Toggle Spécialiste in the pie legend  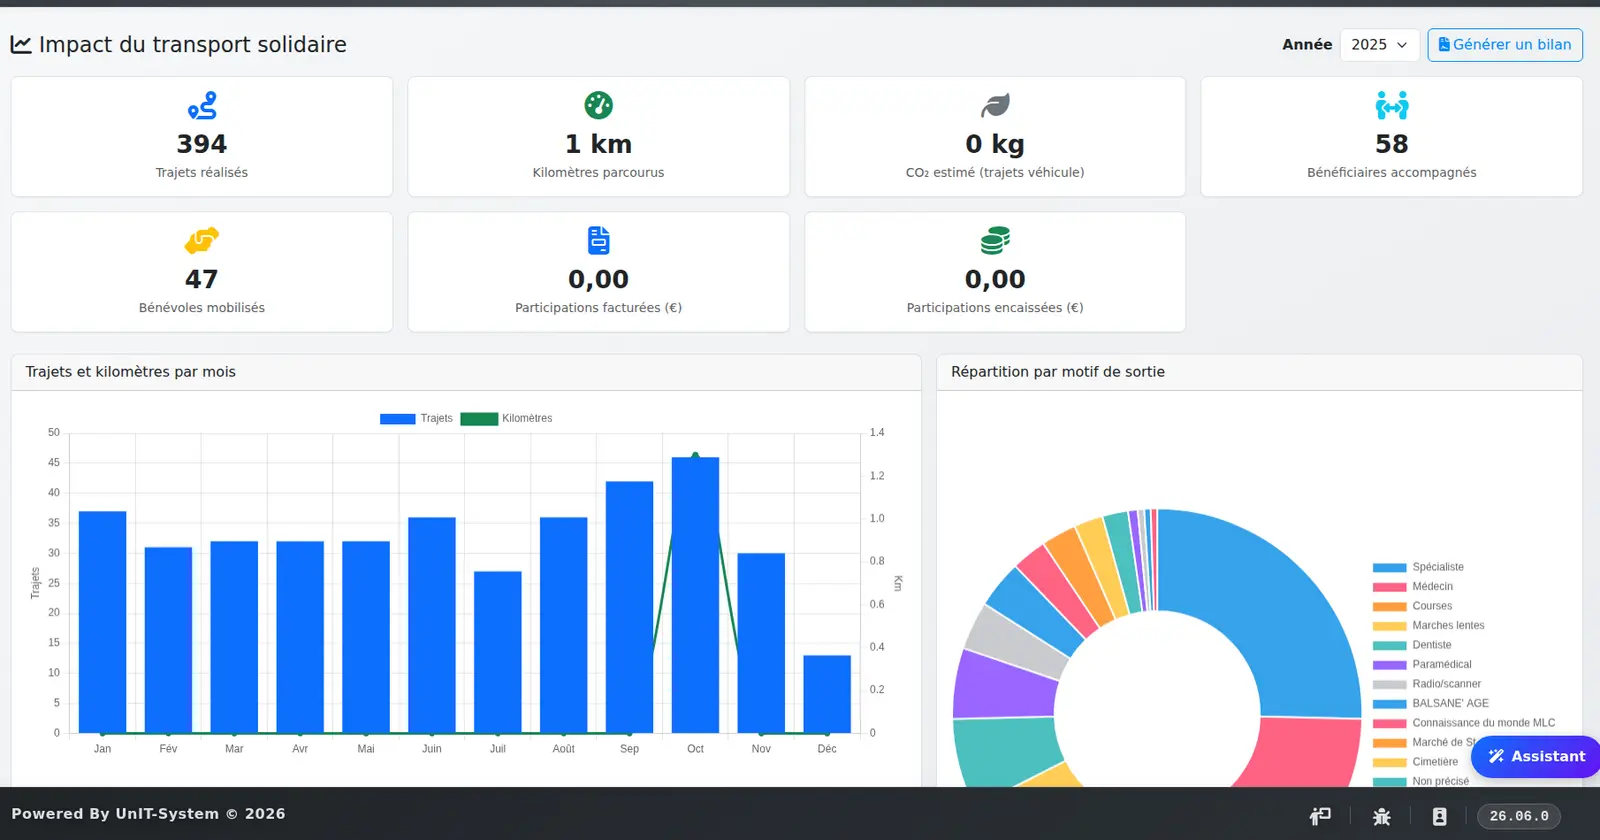tap(1418, 567)
